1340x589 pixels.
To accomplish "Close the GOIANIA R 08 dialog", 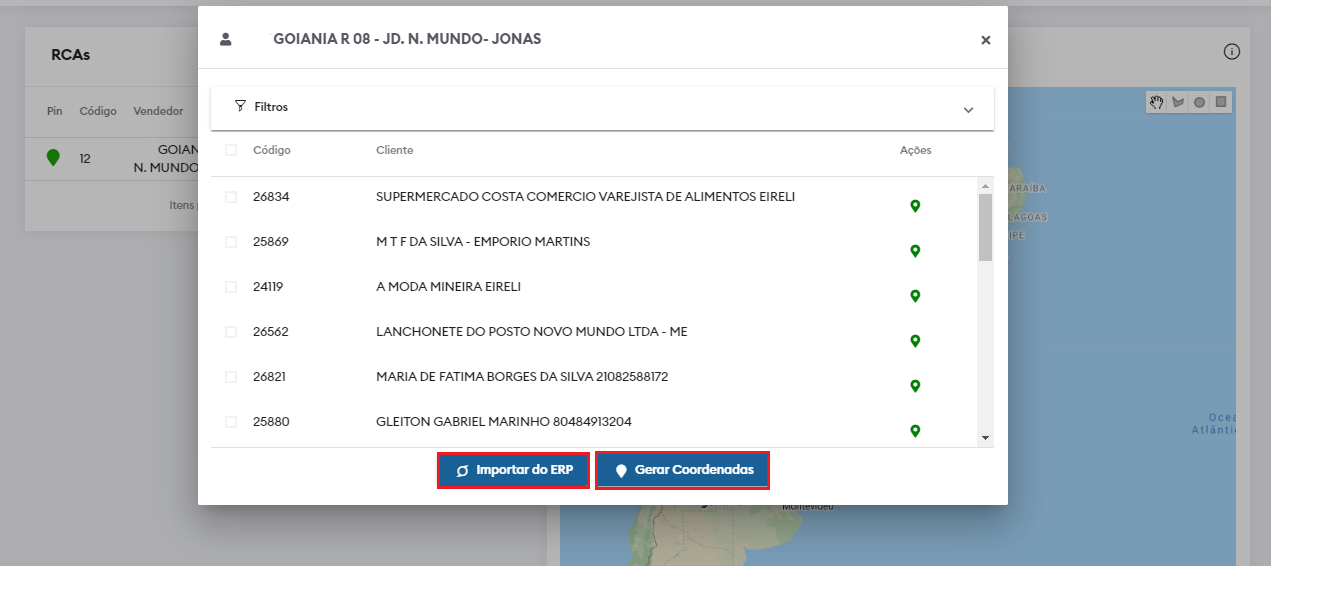I will [985, 40].
